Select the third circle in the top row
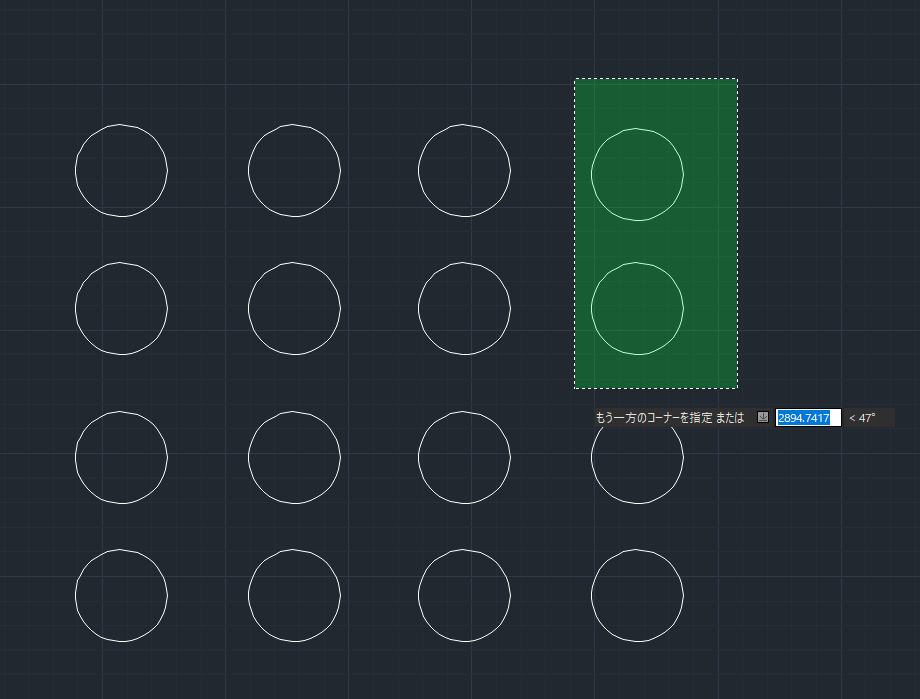The image size is (920, 699). click(464, 170)
